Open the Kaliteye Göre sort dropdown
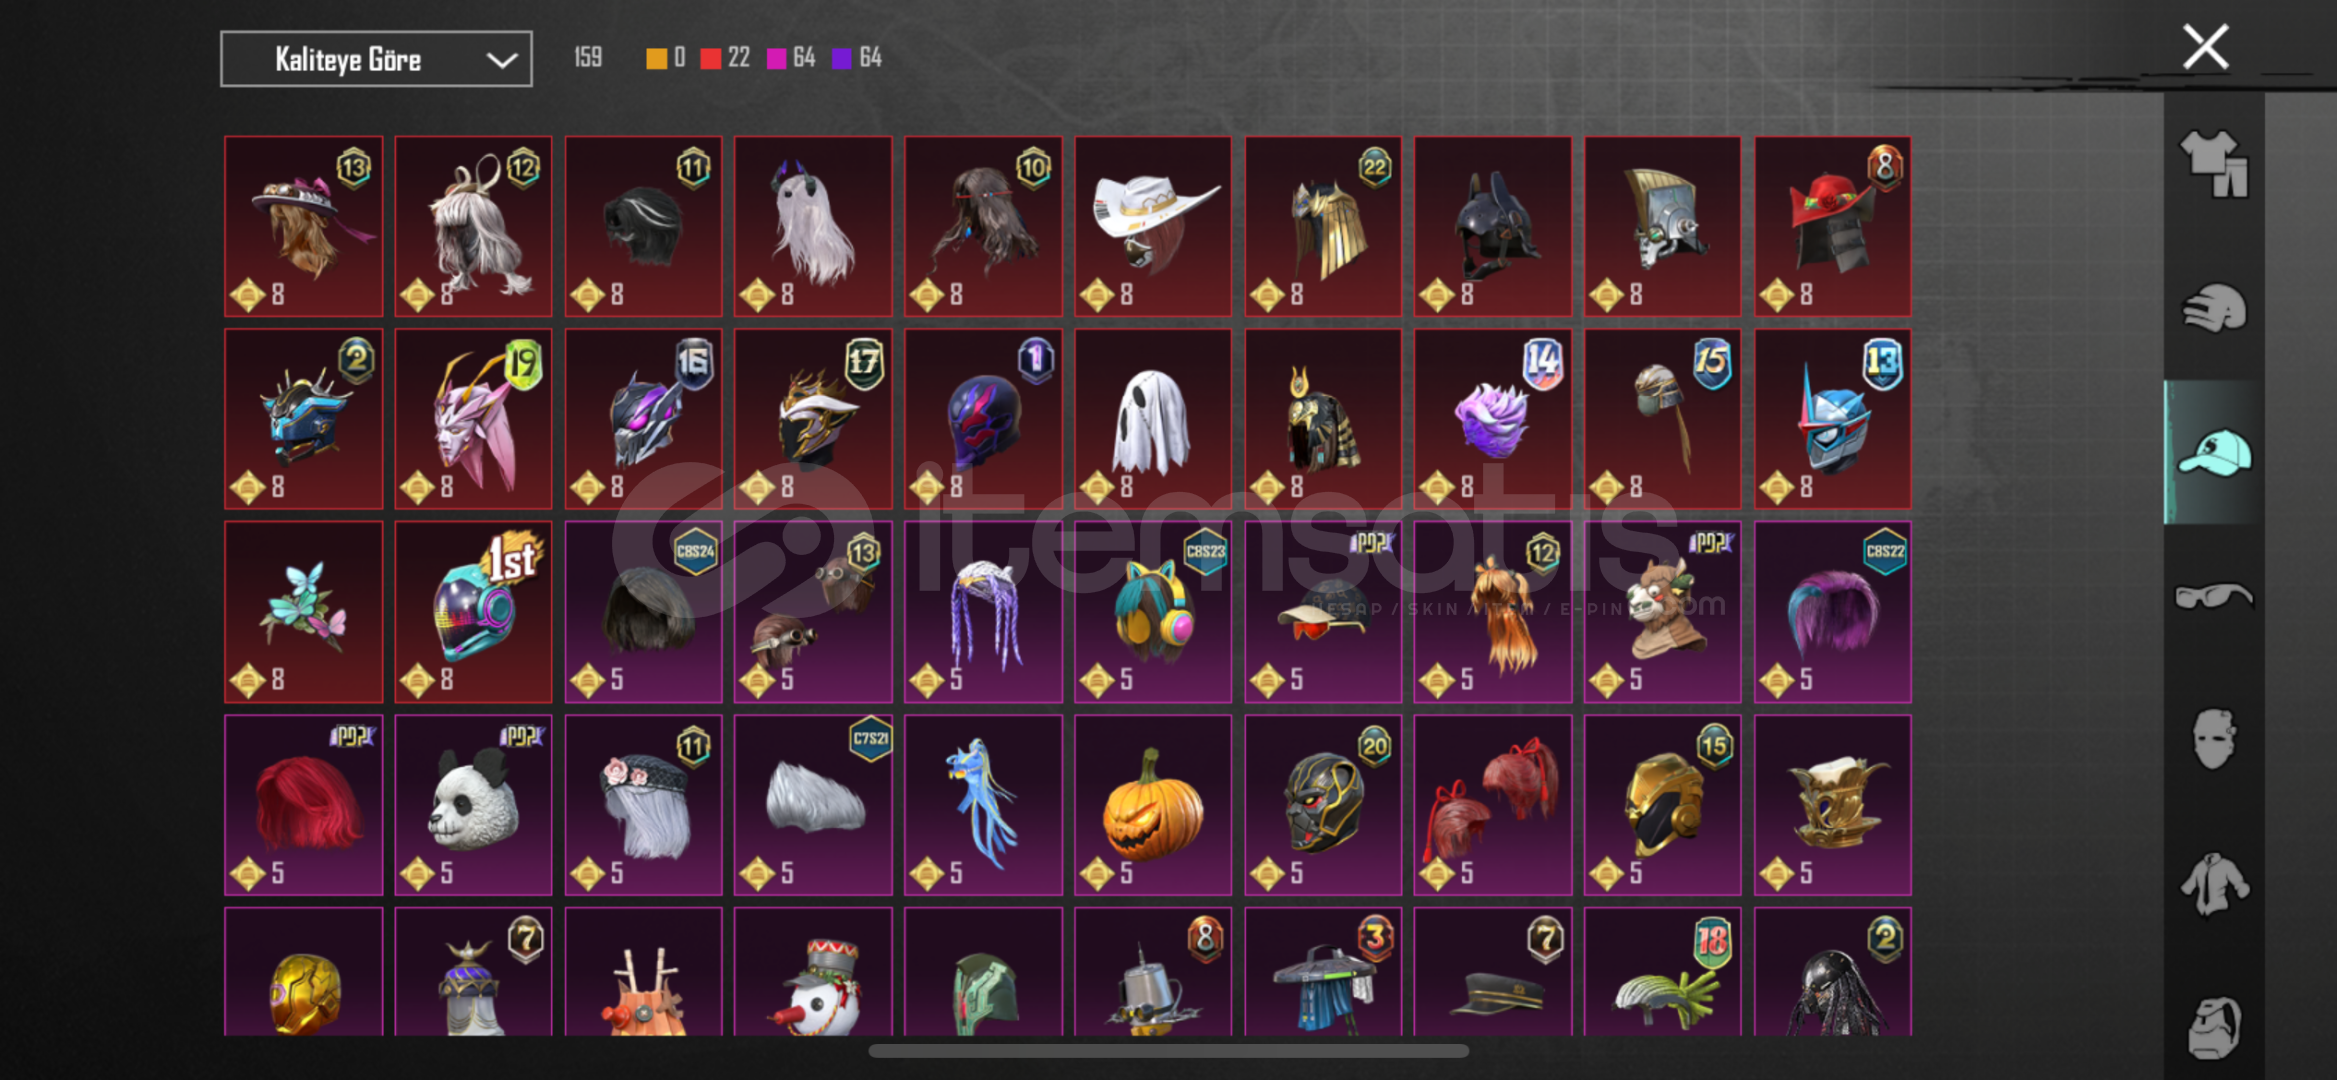Viewport: 2337px width, 1080px height. [x=376, y=59]
